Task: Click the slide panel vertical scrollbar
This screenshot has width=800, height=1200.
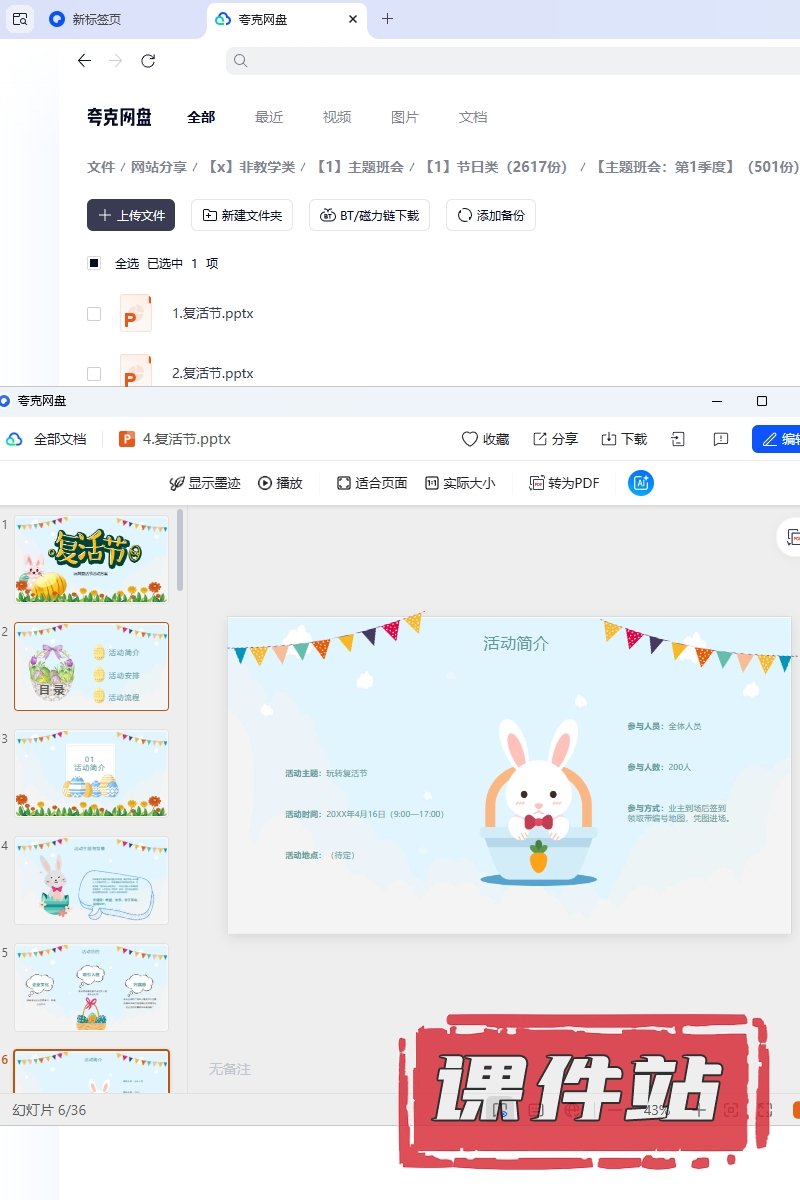Action: 180,550
